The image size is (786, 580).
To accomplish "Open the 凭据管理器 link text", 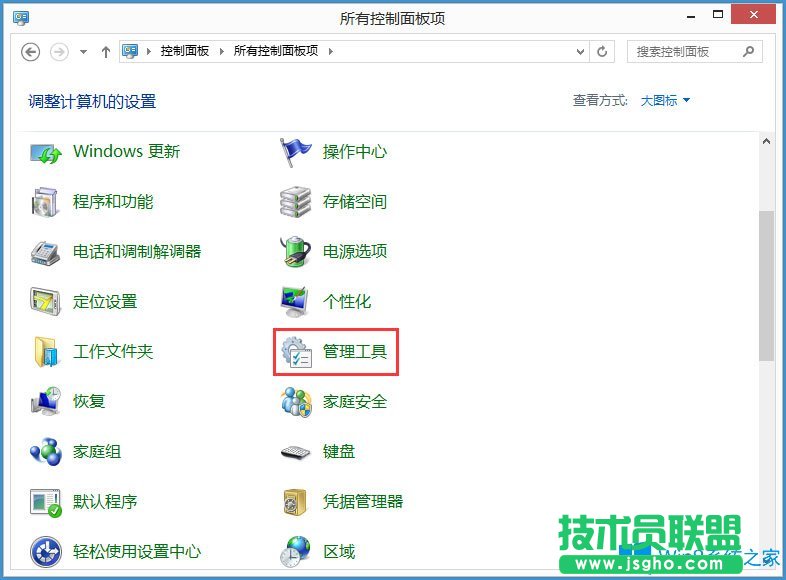I will [363, 501].
